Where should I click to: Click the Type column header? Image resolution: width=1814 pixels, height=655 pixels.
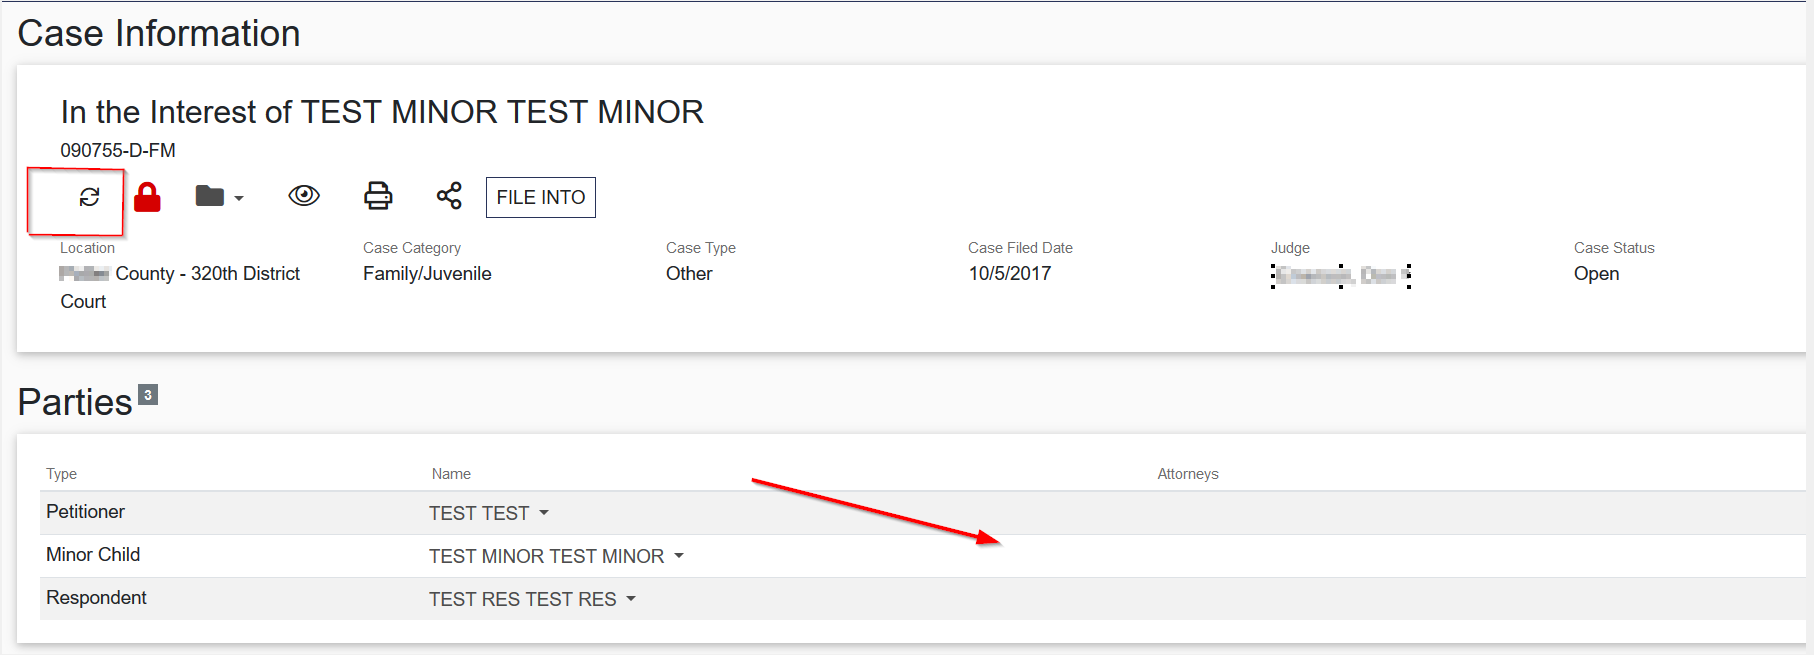pyautogui.click(x=61, y=474)
